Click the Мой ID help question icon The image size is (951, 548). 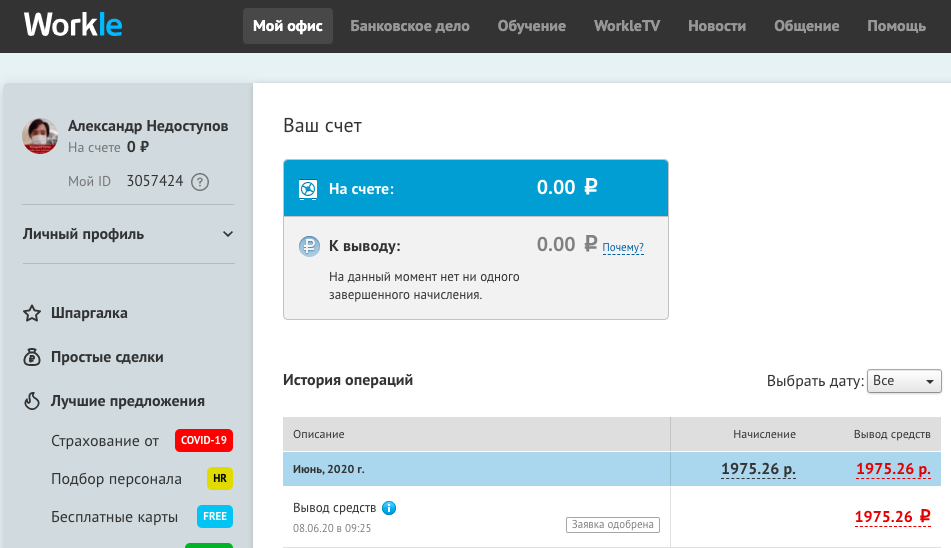pyautogui.click(x=200, y=182)
